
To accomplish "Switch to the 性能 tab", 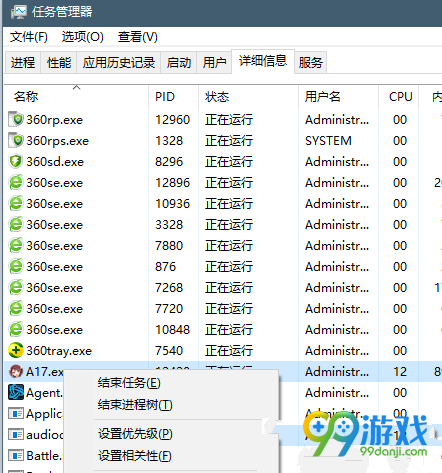I will point(59,62).
